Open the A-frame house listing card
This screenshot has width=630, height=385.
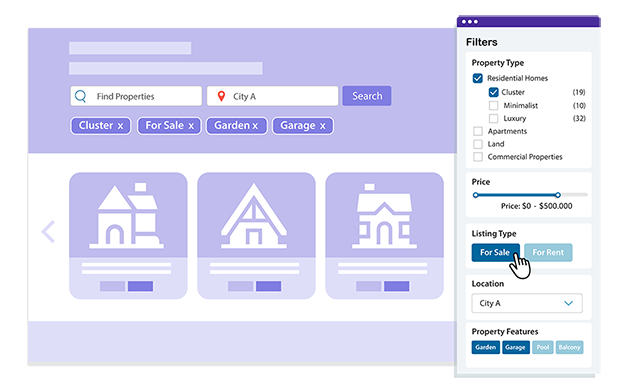[256, 236]
